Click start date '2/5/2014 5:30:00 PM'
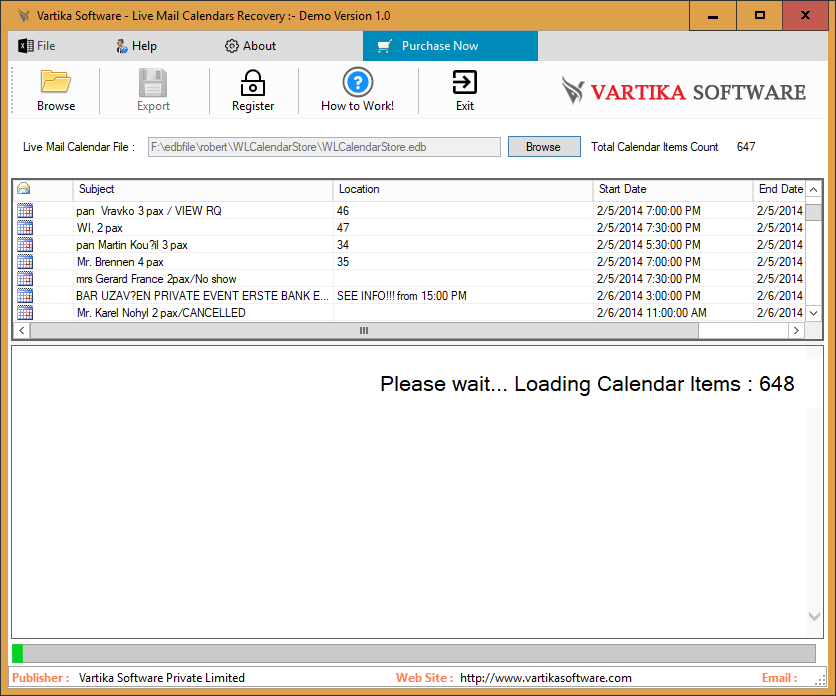Screen dimensions: 836x696 (x=648, y=245)
